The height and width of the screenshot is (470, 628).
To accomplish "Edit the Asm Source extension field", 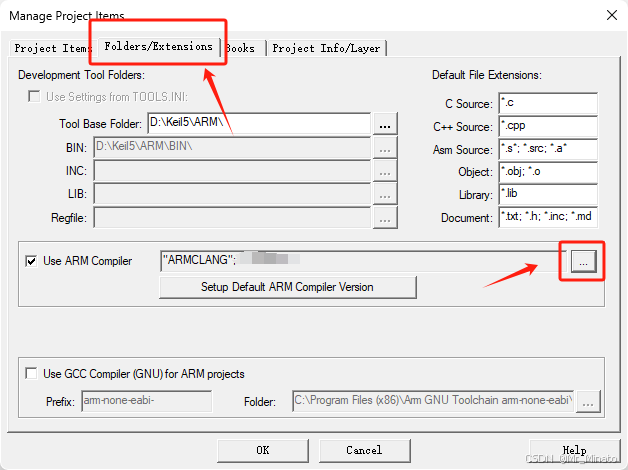I will point(548,149).
